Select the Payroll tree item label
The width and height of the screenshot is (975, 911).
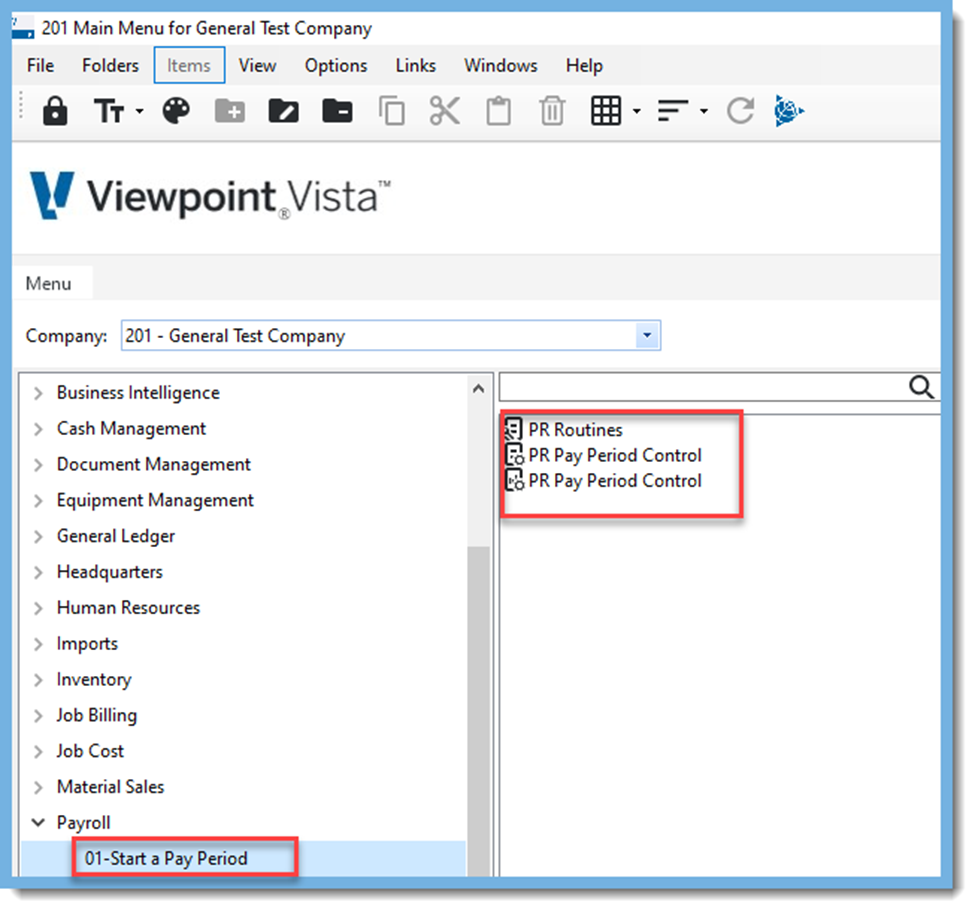83,823
